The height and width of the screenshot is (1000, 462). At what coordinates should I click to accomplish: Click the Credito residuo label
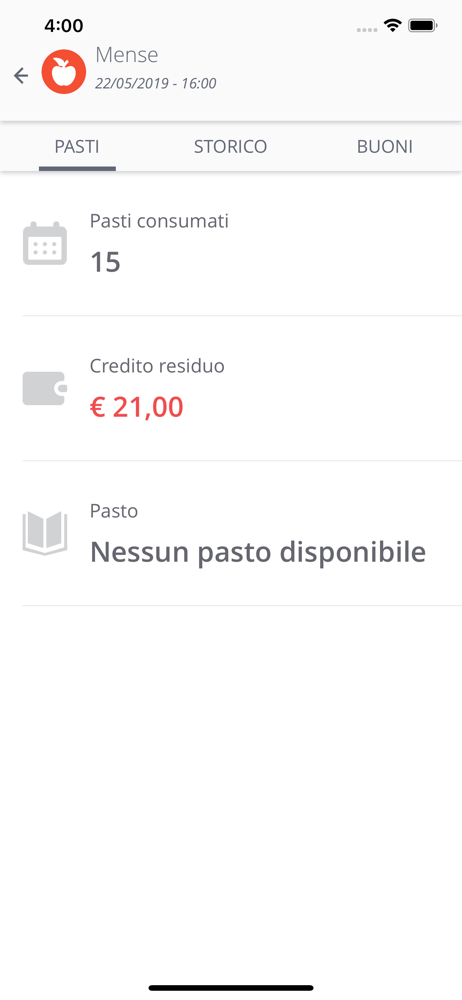(x=157, y=366)
